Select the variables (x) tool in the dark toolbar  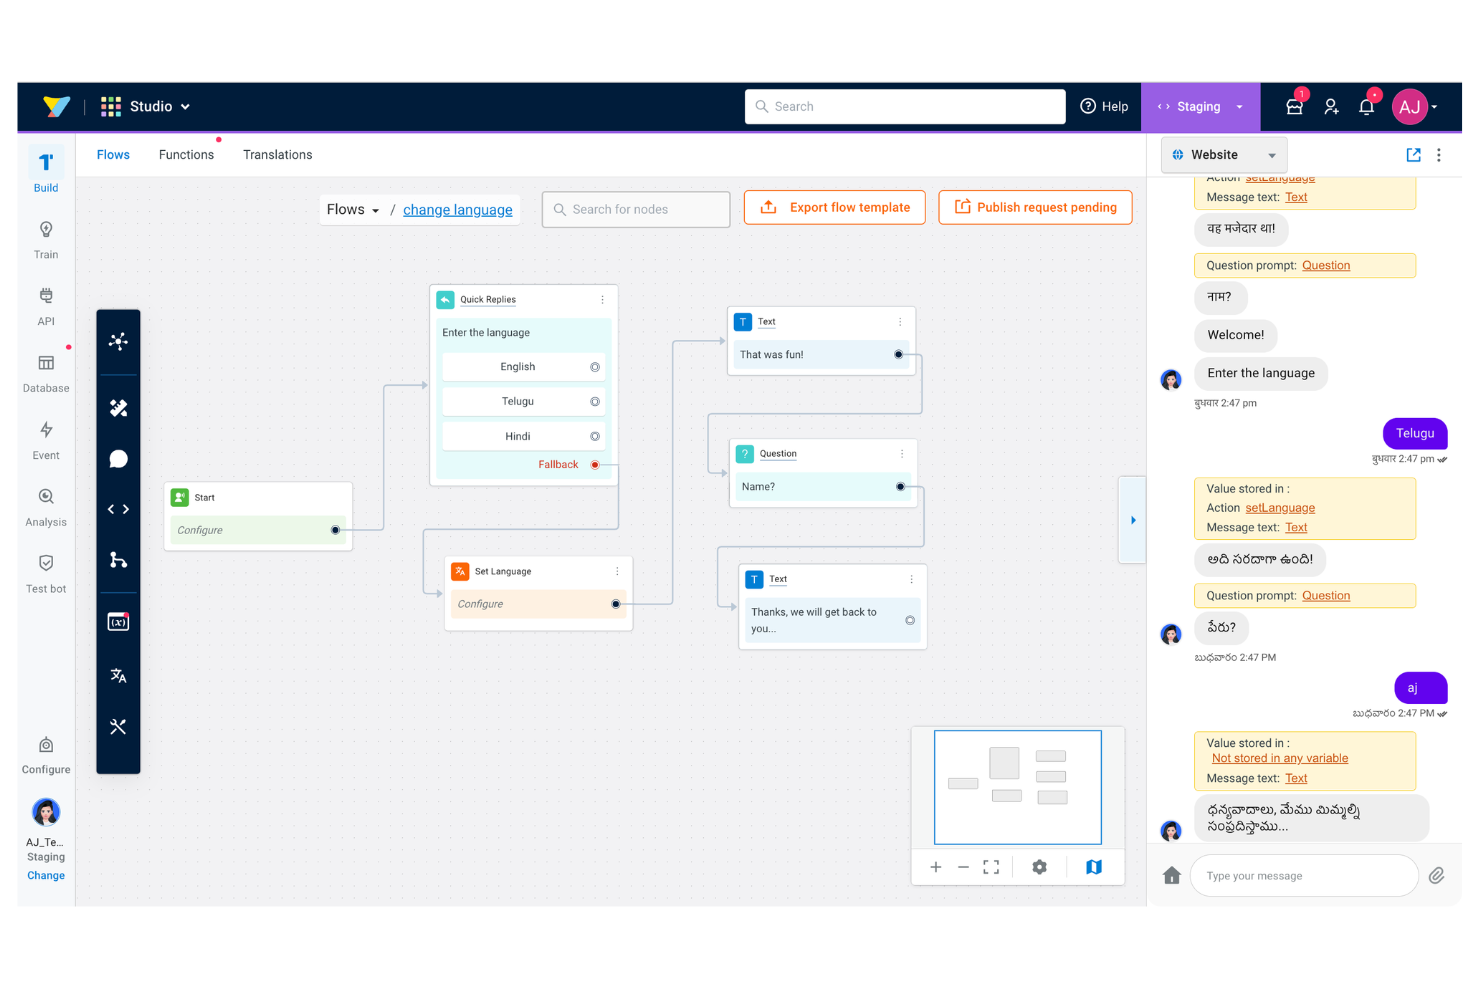[118, 621]
